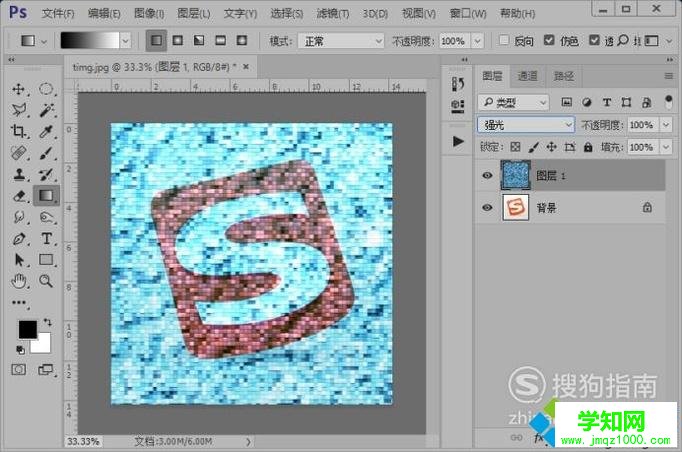Select the Eraser tool

click(x=18, y=196)
